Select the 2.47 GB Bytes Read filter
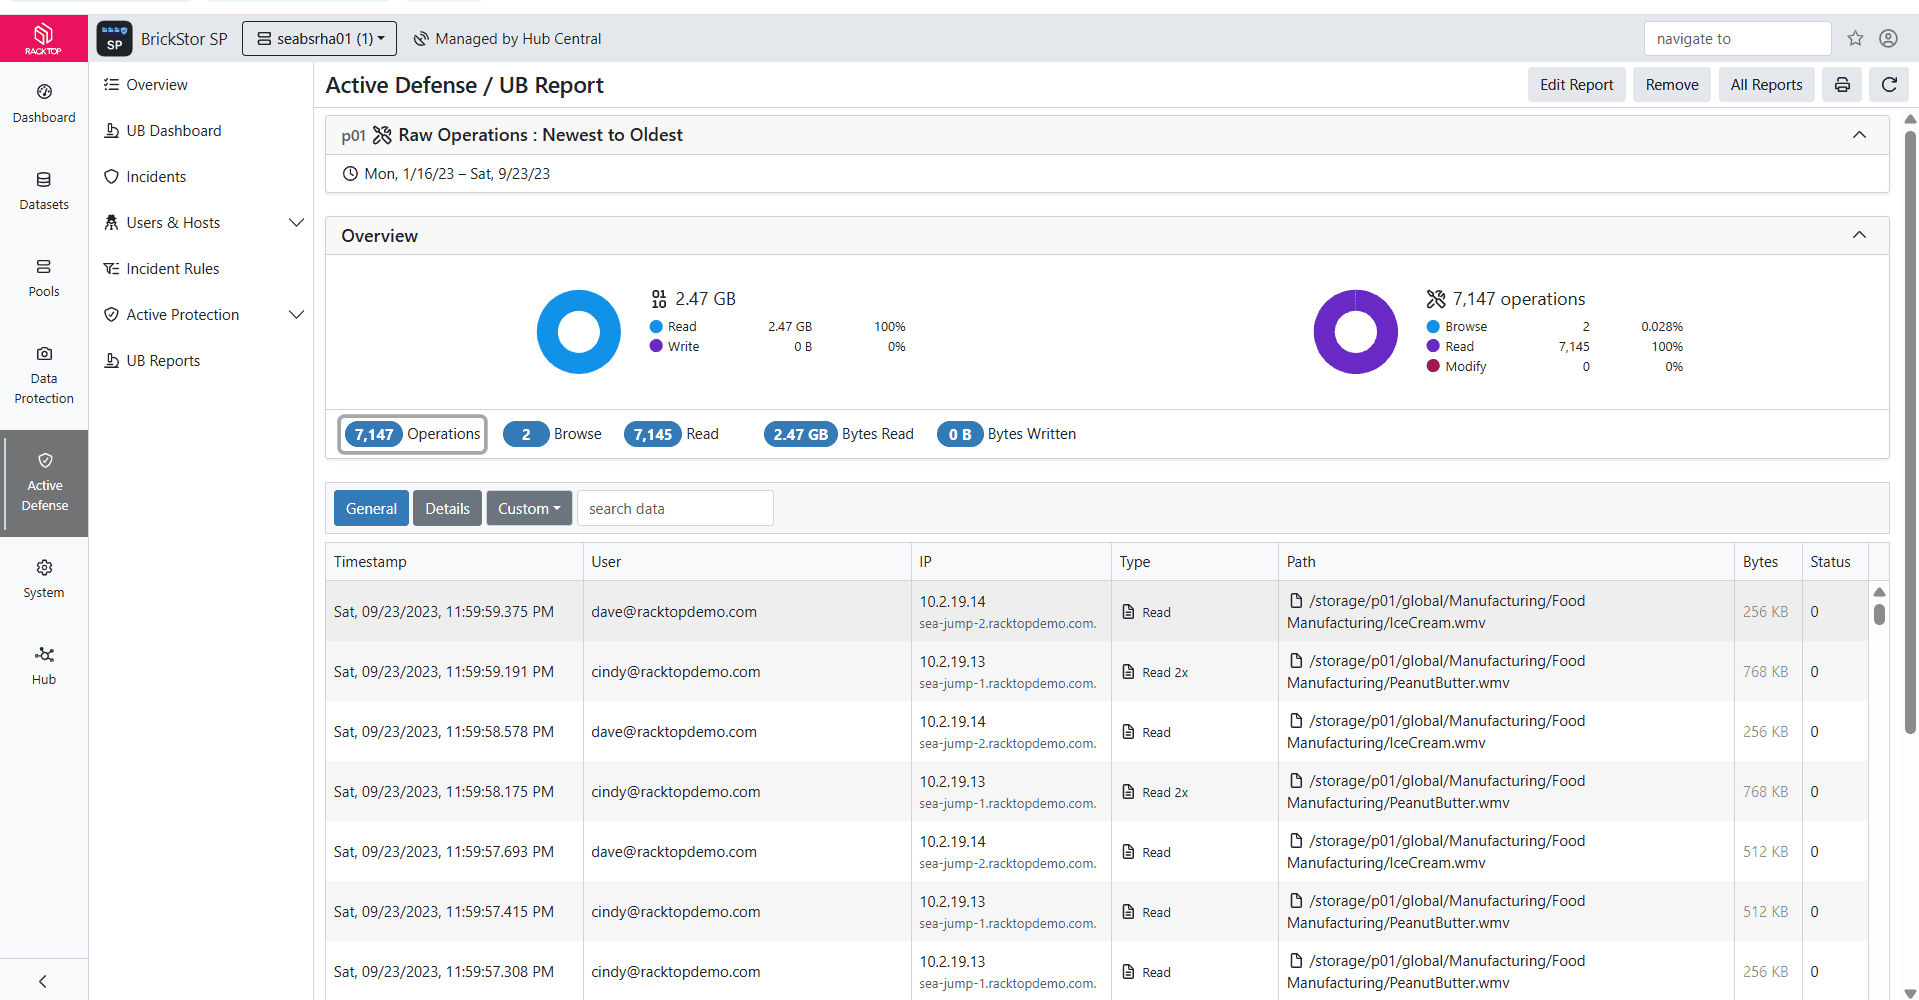Image resolution: width=1919 pixels, height=1000 pixels. pyautogui.click(x=839, y=434)
